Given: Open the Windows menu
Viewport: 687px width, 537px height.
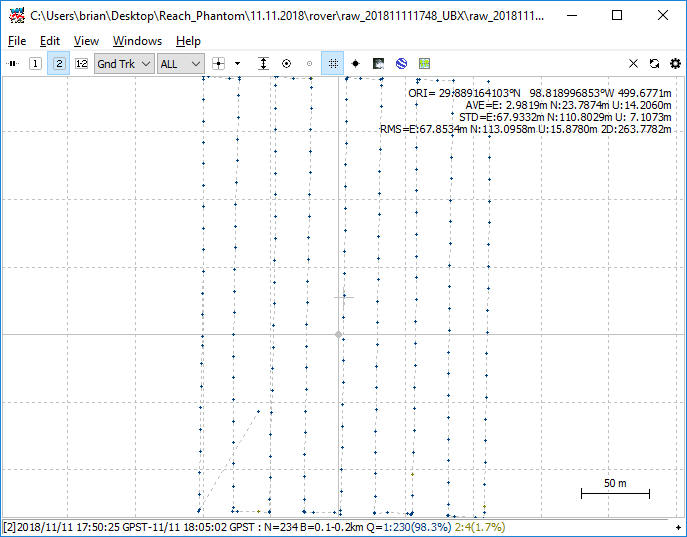Looking at the screenshot, I should click(x=137, y=41).
